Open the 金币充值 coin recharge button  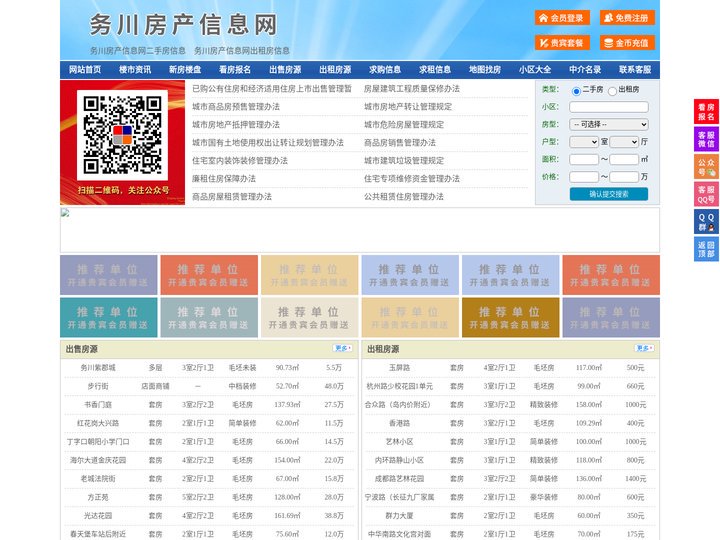point(627,43)
